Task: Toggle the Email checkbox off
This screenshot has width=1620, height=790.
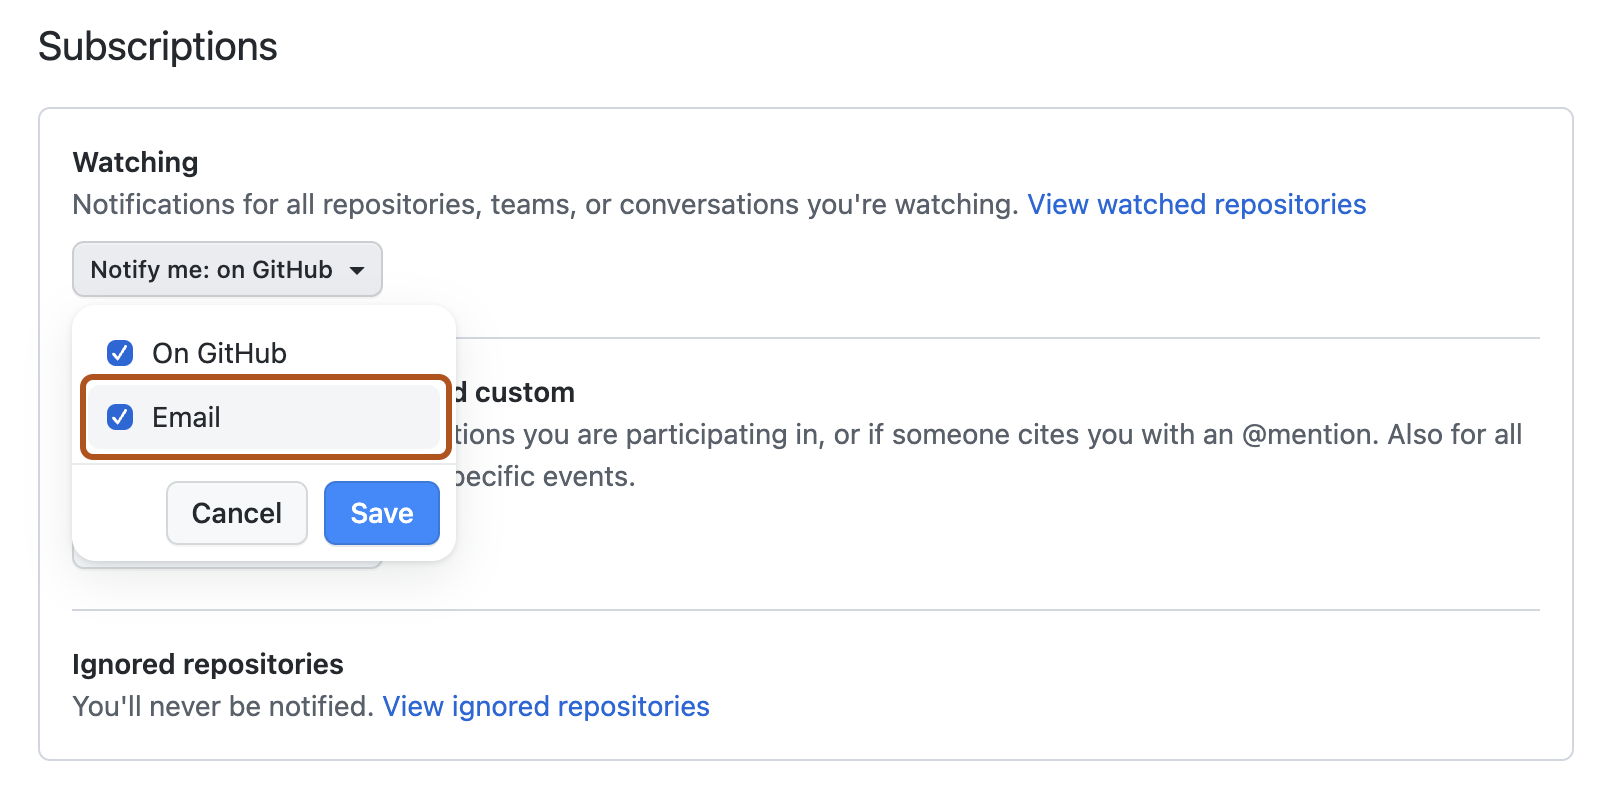Action: [120, 417]
